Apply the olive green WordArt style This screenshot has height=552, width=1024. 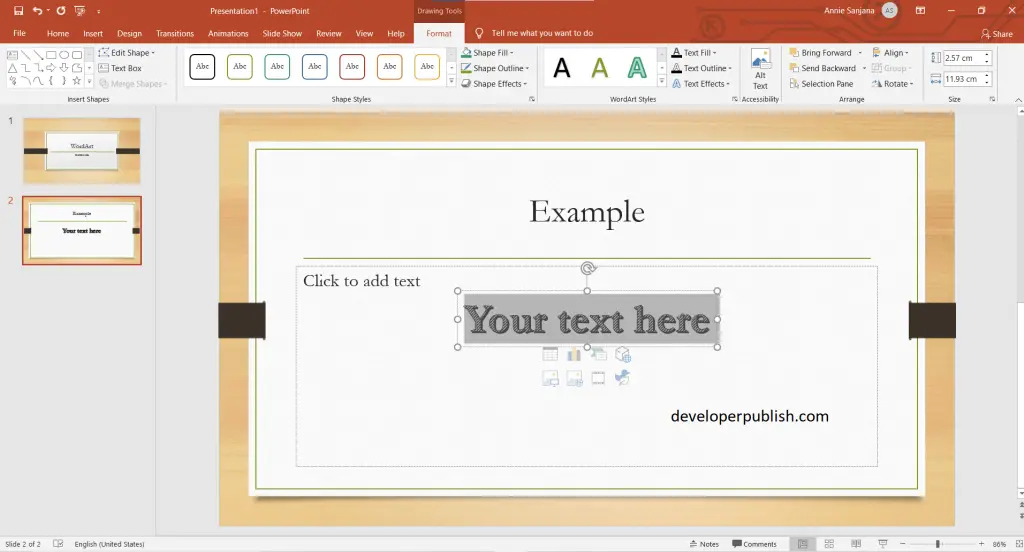[x=600, y=68]
